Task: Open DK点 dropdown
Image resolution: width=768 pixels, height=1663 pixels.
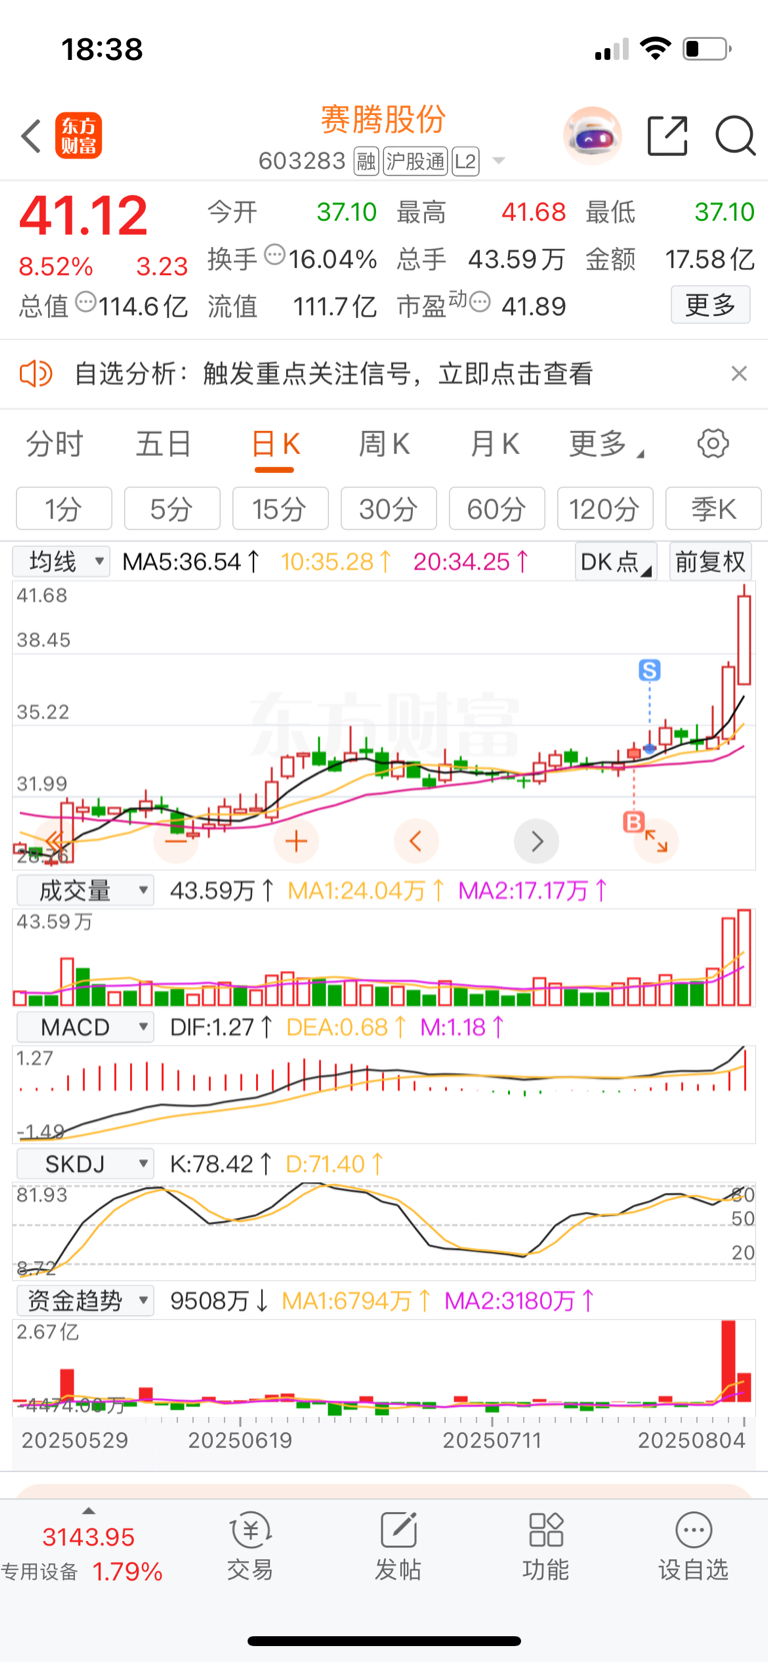Action: [x=616, y=561]
